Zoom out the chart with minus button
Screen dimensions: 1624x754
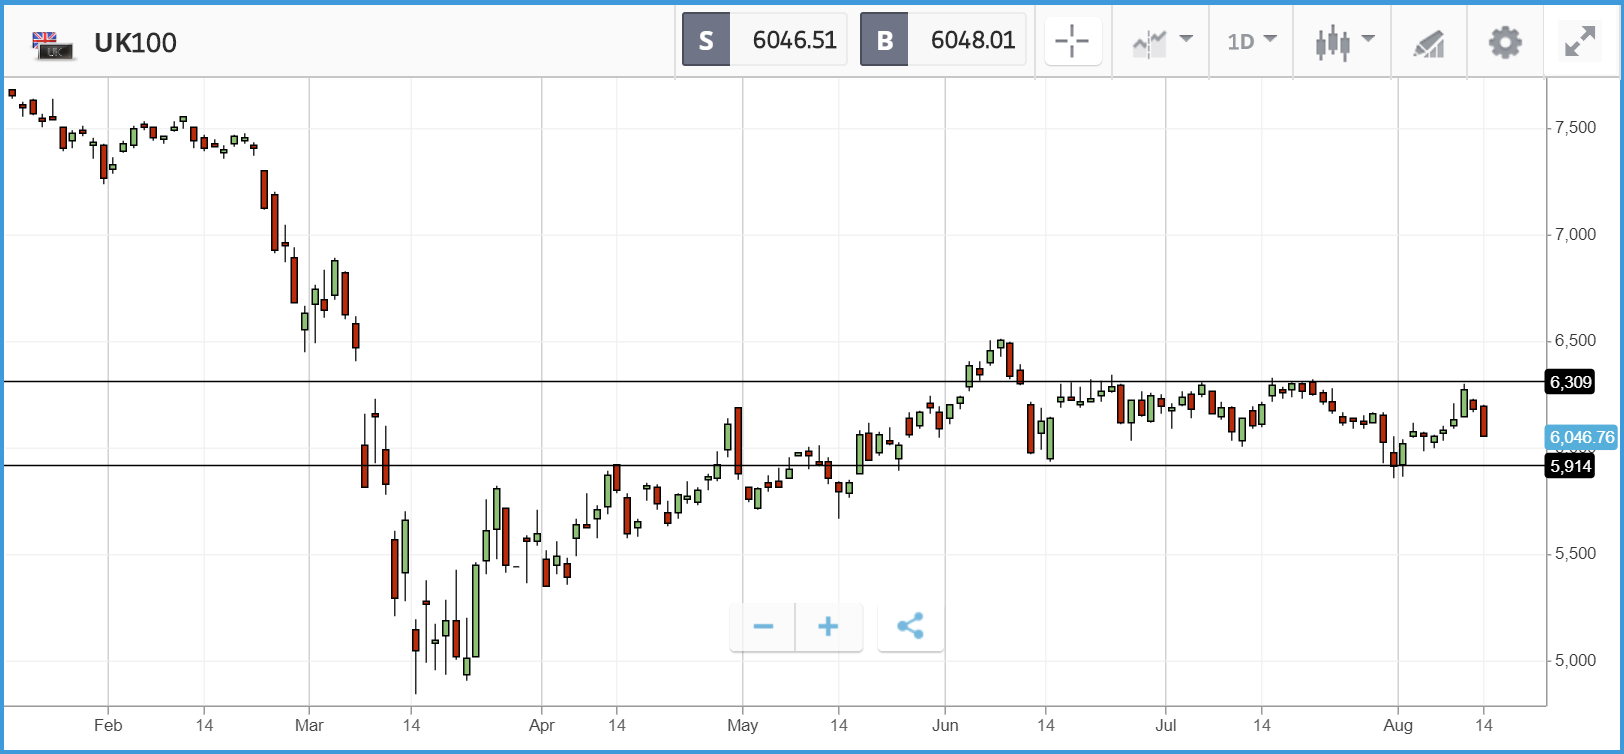tap(763, 627)
